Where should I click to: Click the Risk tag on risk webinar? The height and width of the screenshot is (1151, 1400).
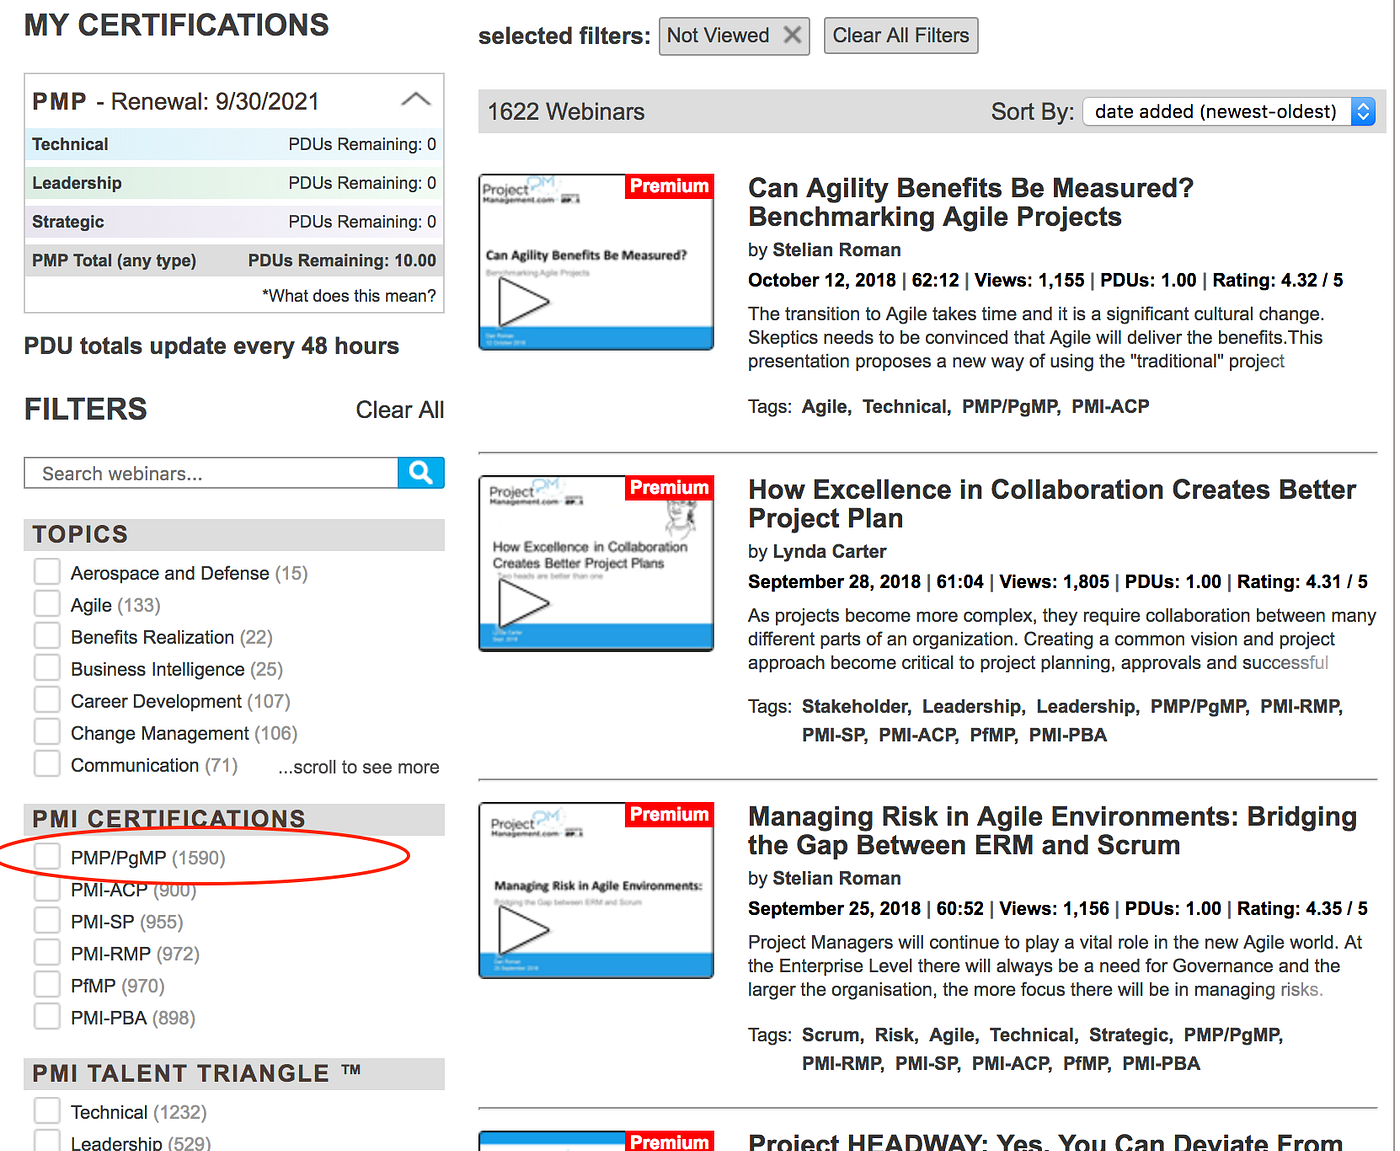tap(894, 1035)
